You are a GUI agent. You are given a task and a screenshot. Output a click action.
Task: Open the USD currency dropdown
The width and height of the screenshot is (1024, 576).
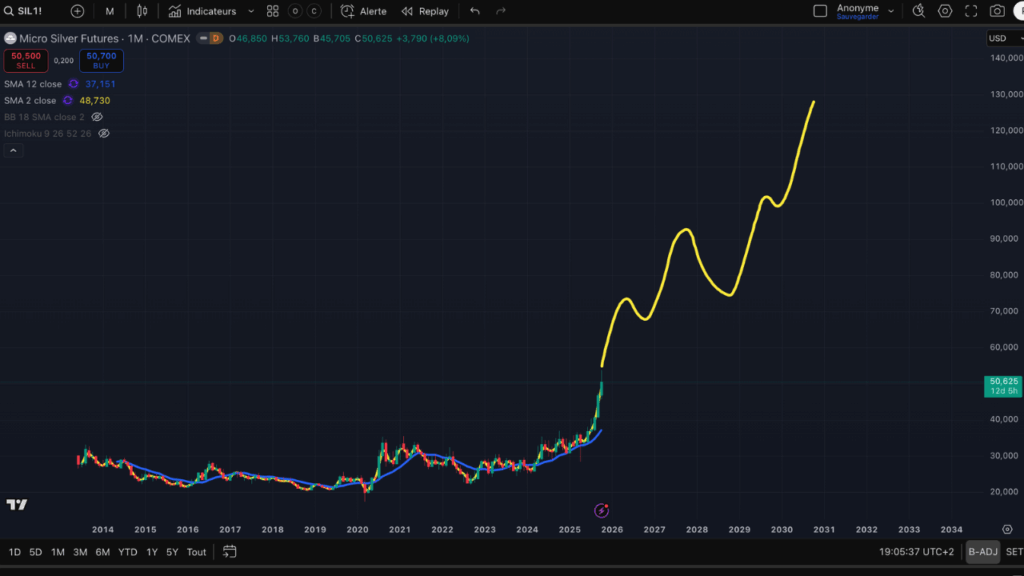click(x=1003, y=38)
